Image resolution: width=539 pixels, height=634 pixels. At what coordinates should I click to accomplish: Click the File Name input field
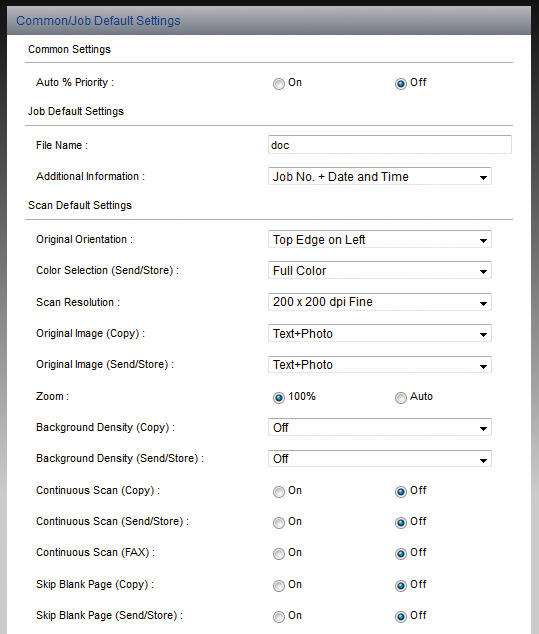click(389, 145)
